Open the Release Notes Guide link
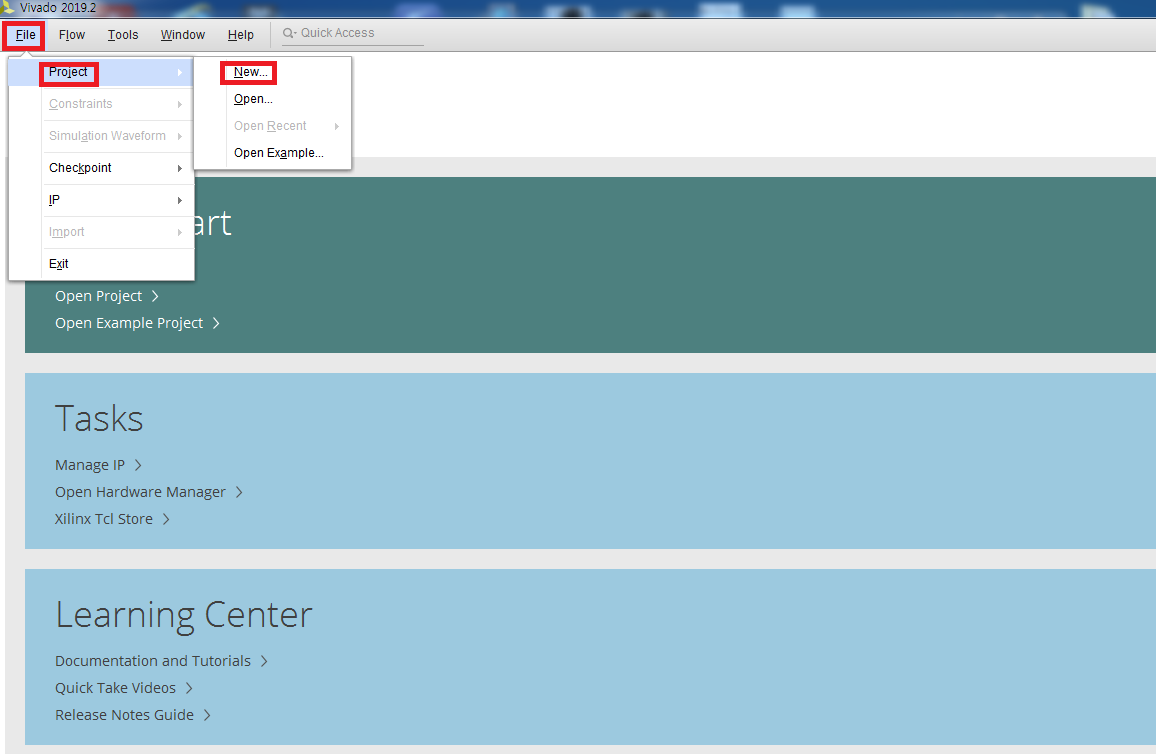This screenshot has height=754, width=1156. pyautogui.click(x=124, y=715)
